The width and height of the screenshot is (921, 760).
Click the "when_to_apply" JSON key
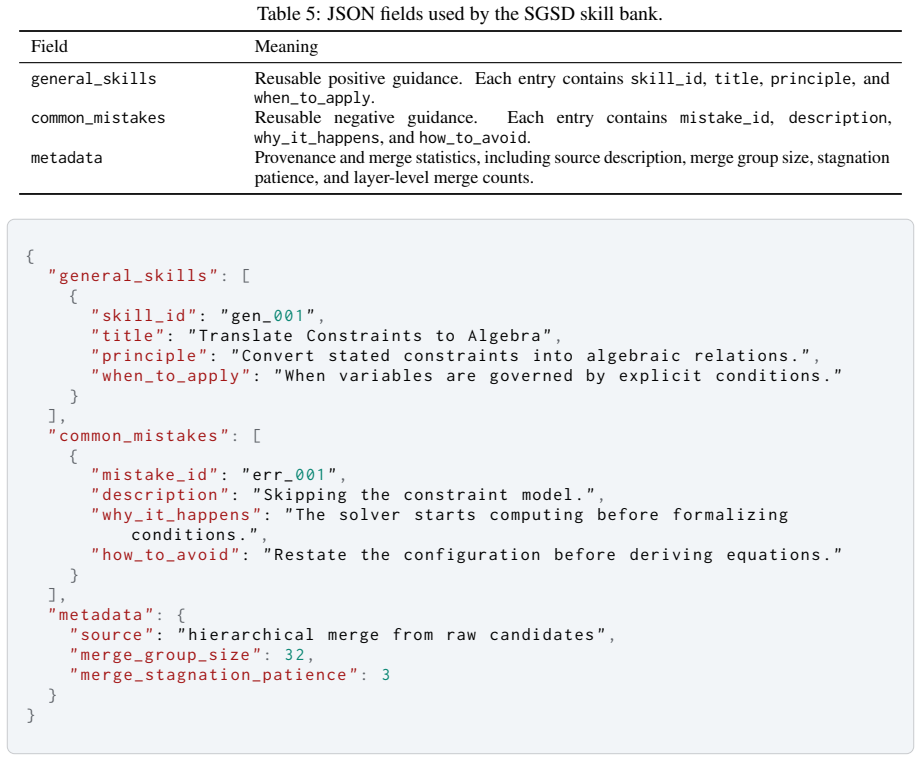click(171, 376)
